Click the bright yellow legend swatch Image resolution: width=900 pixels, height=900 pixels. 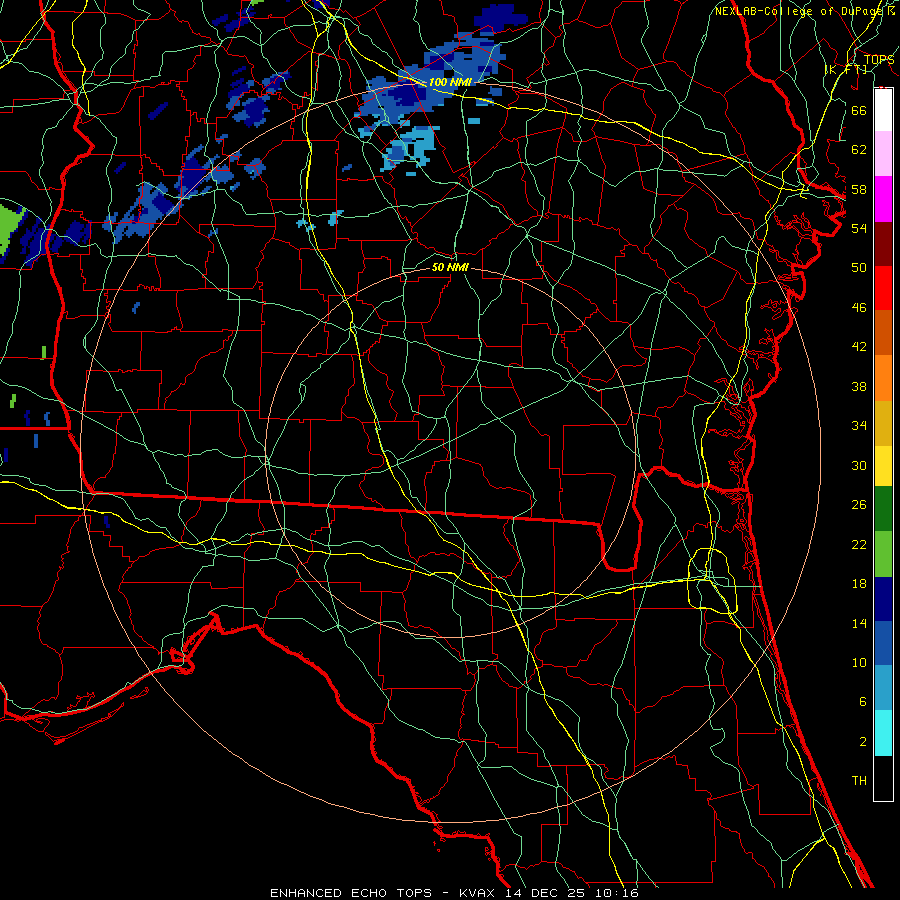pos(883,465)
